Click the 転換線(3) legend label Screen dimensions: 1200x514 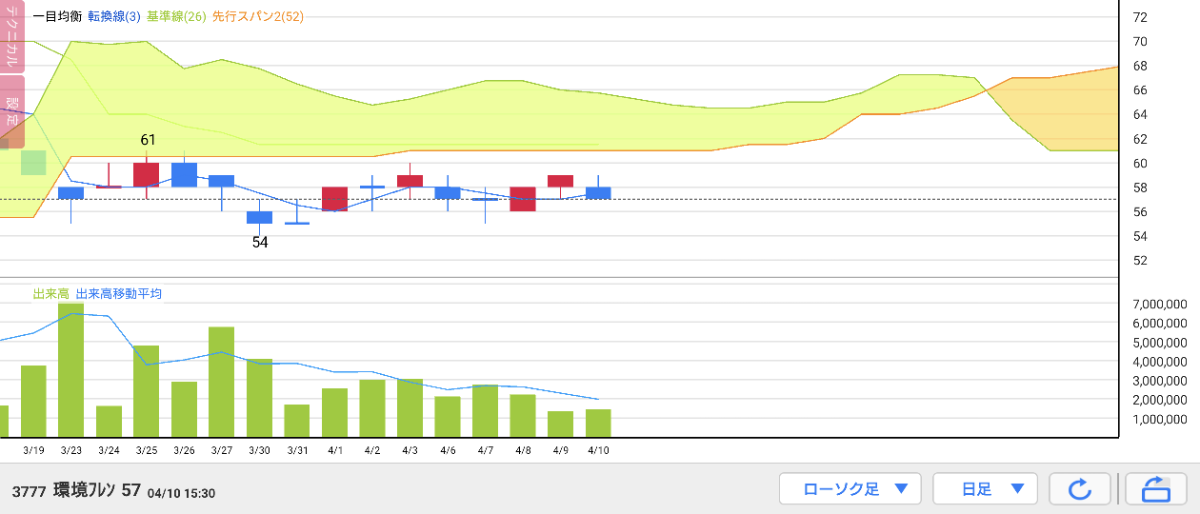[x=114, y=17]
